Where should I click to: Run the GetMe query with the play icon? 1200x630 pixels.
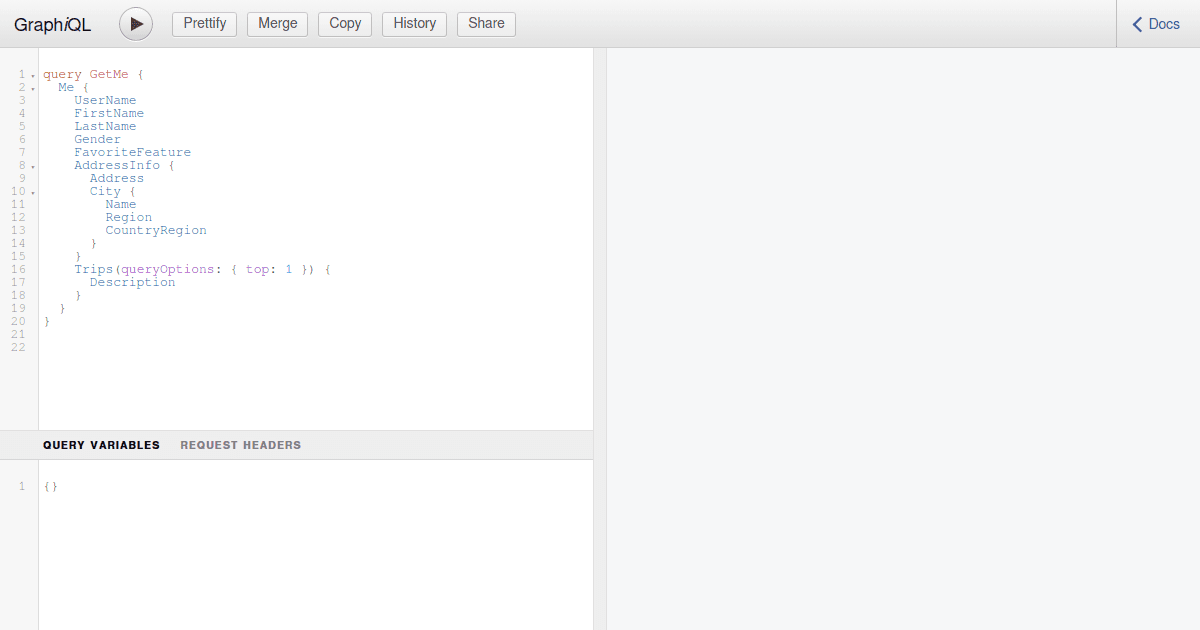click(135, 23)
